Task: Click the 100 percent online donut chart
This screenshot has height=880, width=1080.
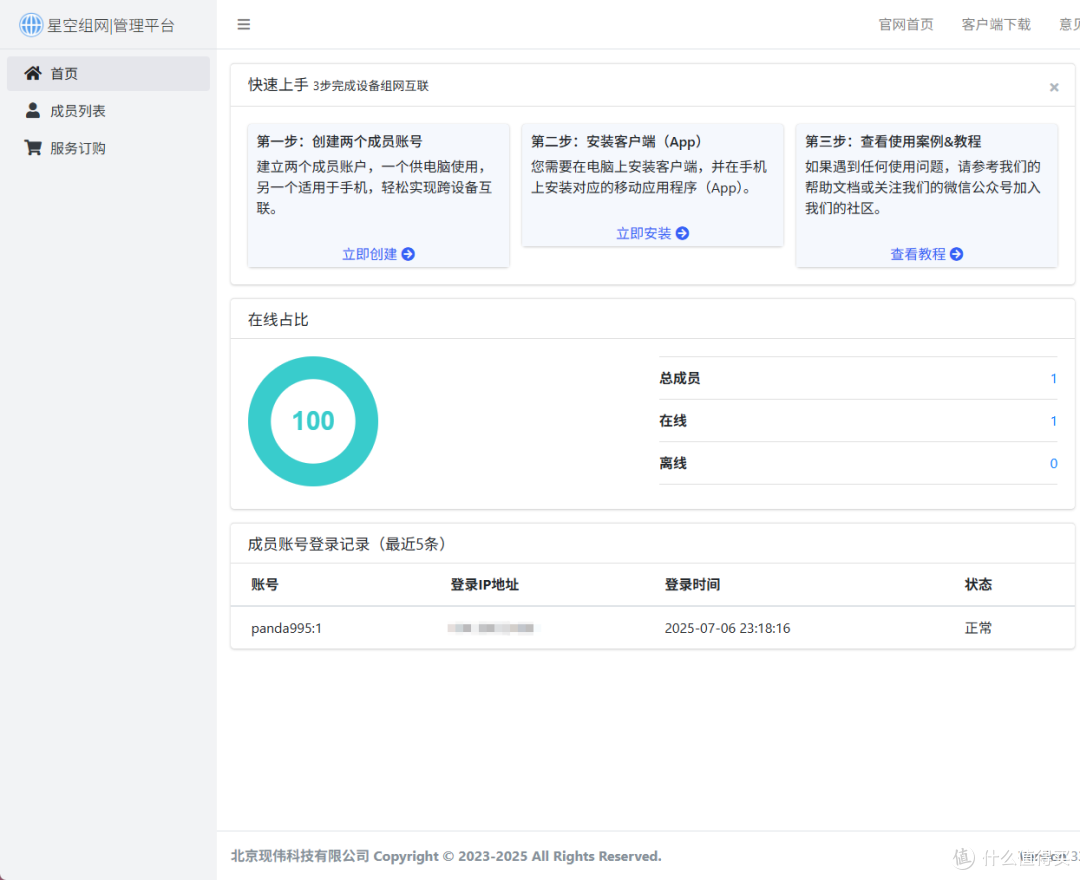Action: [x=313, y=421]
